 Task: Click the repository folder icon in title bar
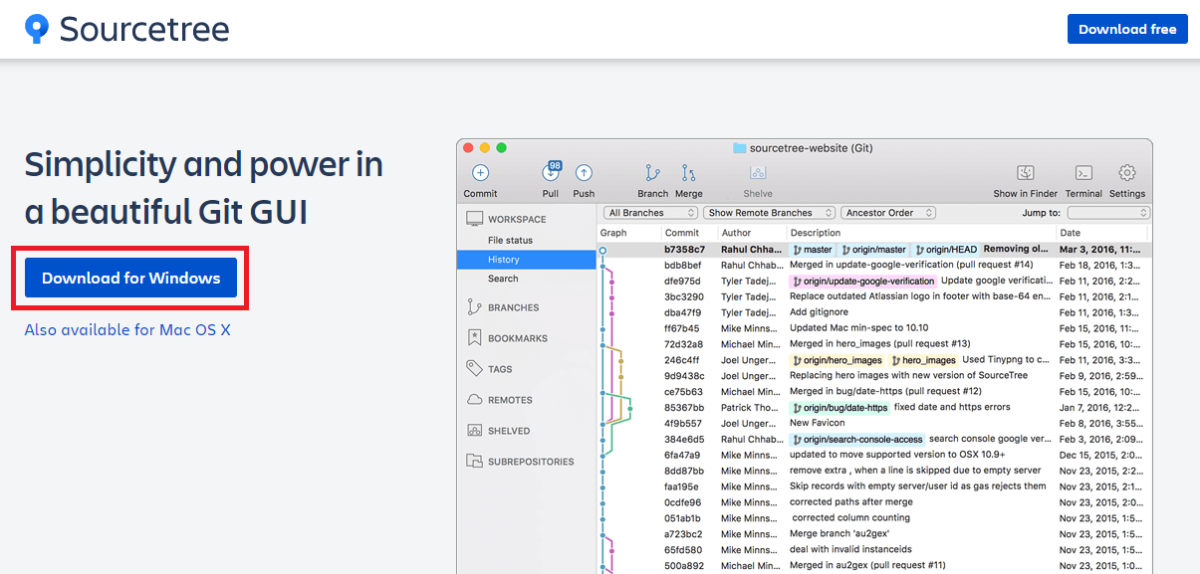coord(740,148)
